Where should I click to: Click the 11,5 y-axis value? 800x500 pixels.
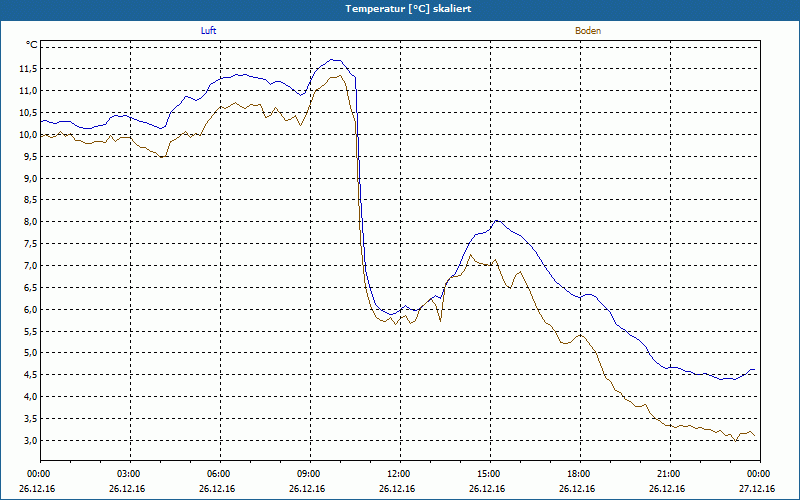(28, 69)
